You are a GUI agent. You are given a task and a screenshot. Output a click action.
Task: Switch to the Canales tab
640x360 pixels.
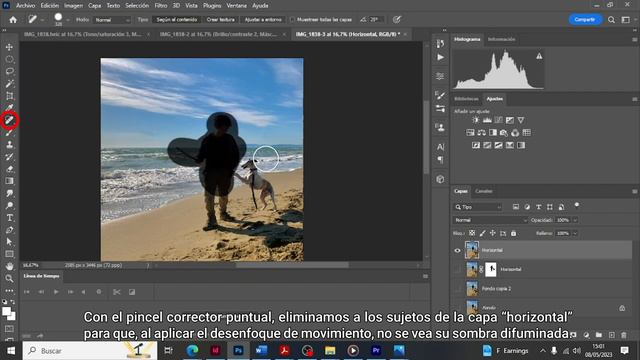pos(484,191)
